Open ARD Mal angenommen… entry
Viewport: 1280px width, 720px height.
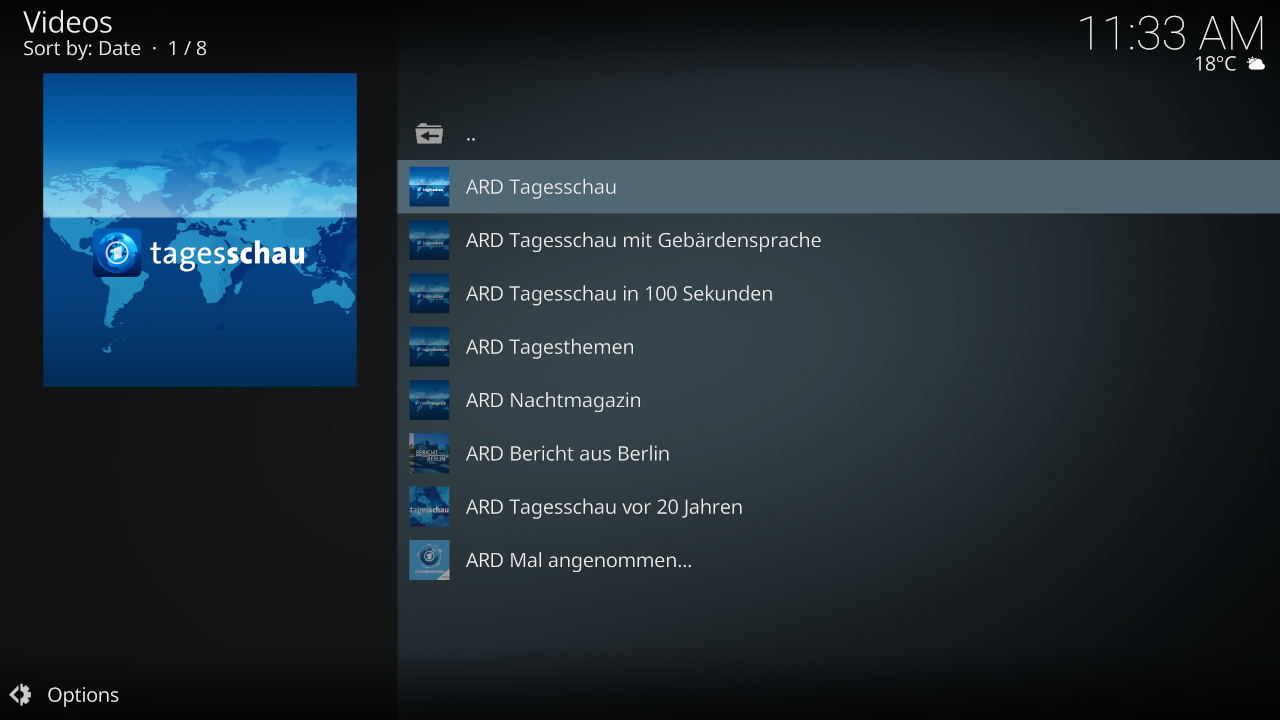point(578,560)
